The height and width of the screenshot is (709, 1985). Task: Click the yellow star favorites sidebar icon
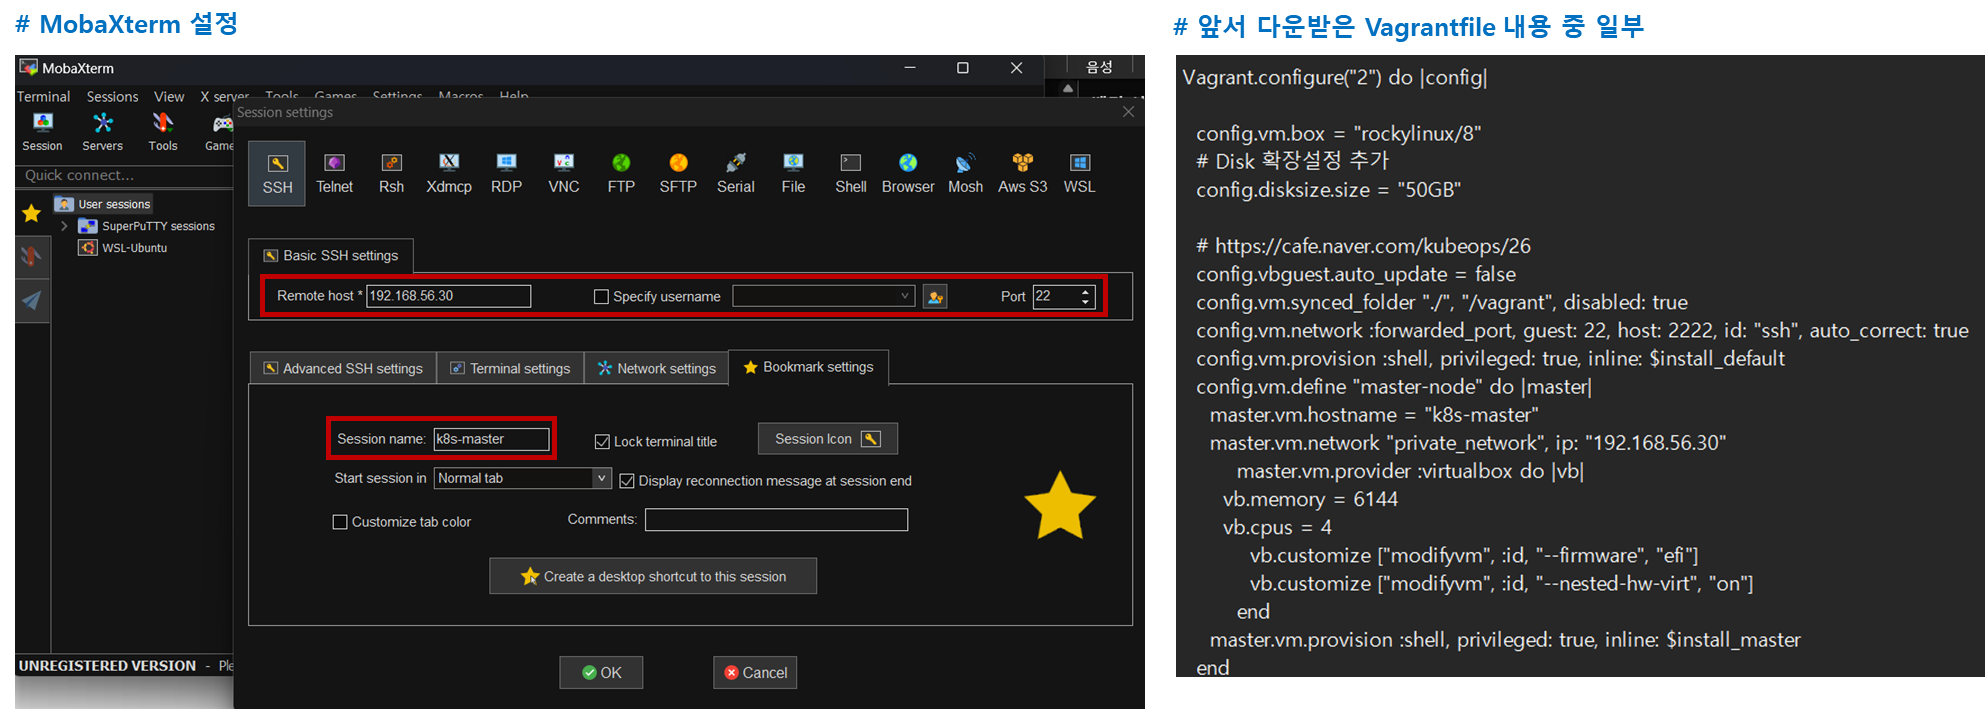point(31,213)
